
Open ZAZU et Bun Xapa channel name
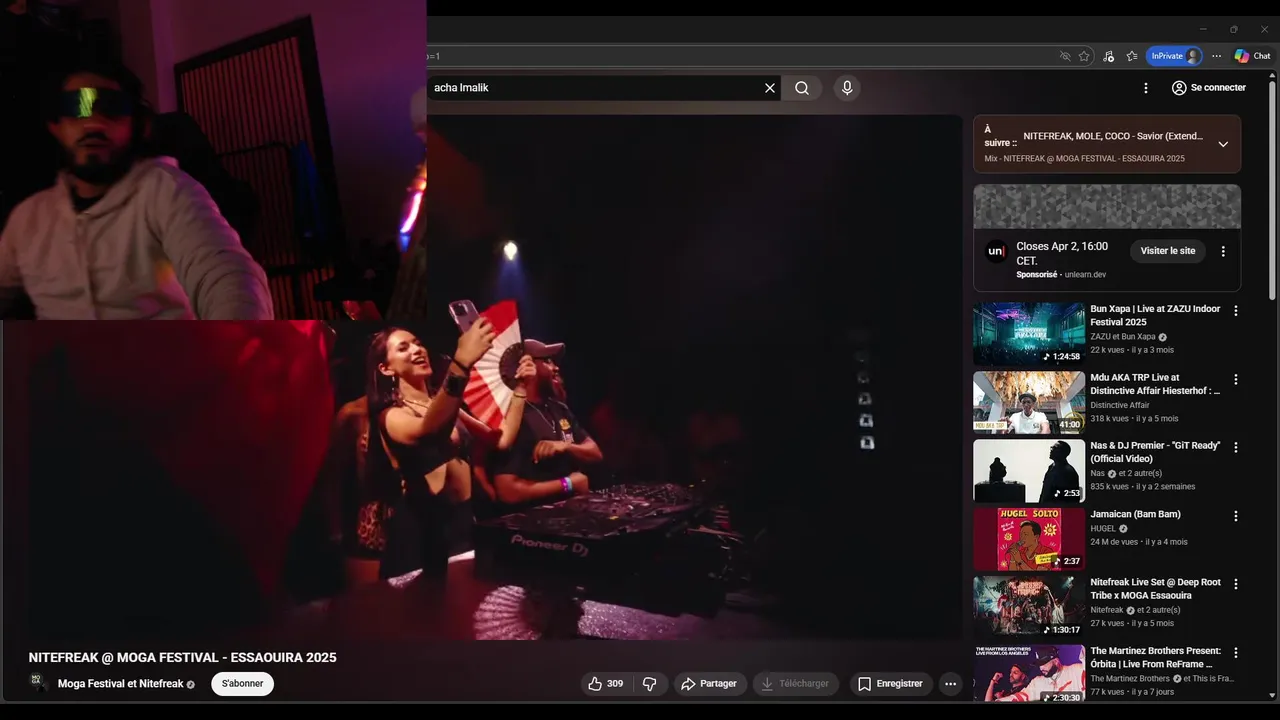pos(1123,337)
